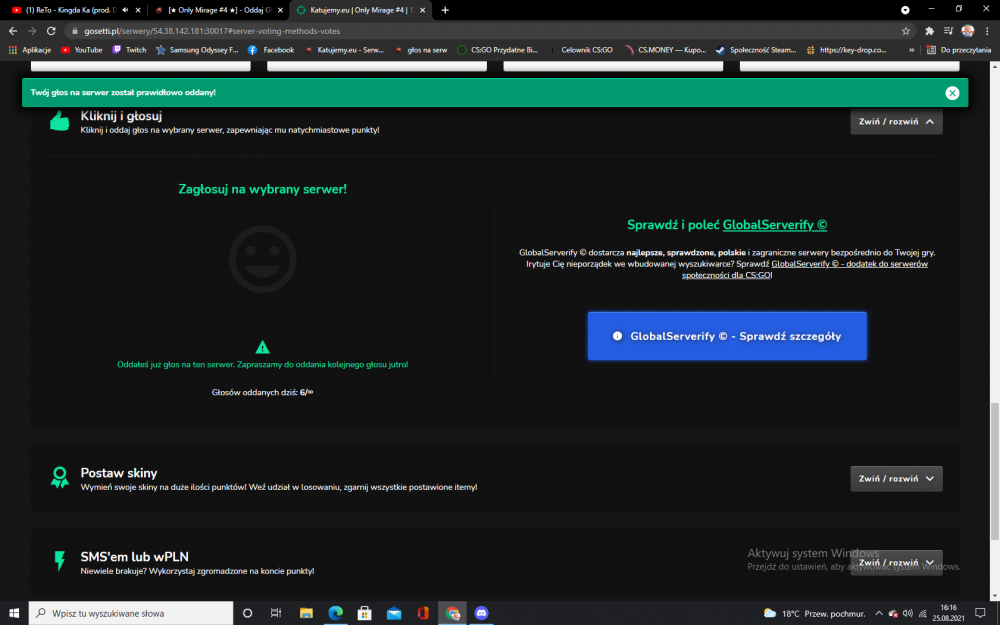1000x625 pixels.
Task: Click the smiley face graphic
Action: (x=263, y=259)
